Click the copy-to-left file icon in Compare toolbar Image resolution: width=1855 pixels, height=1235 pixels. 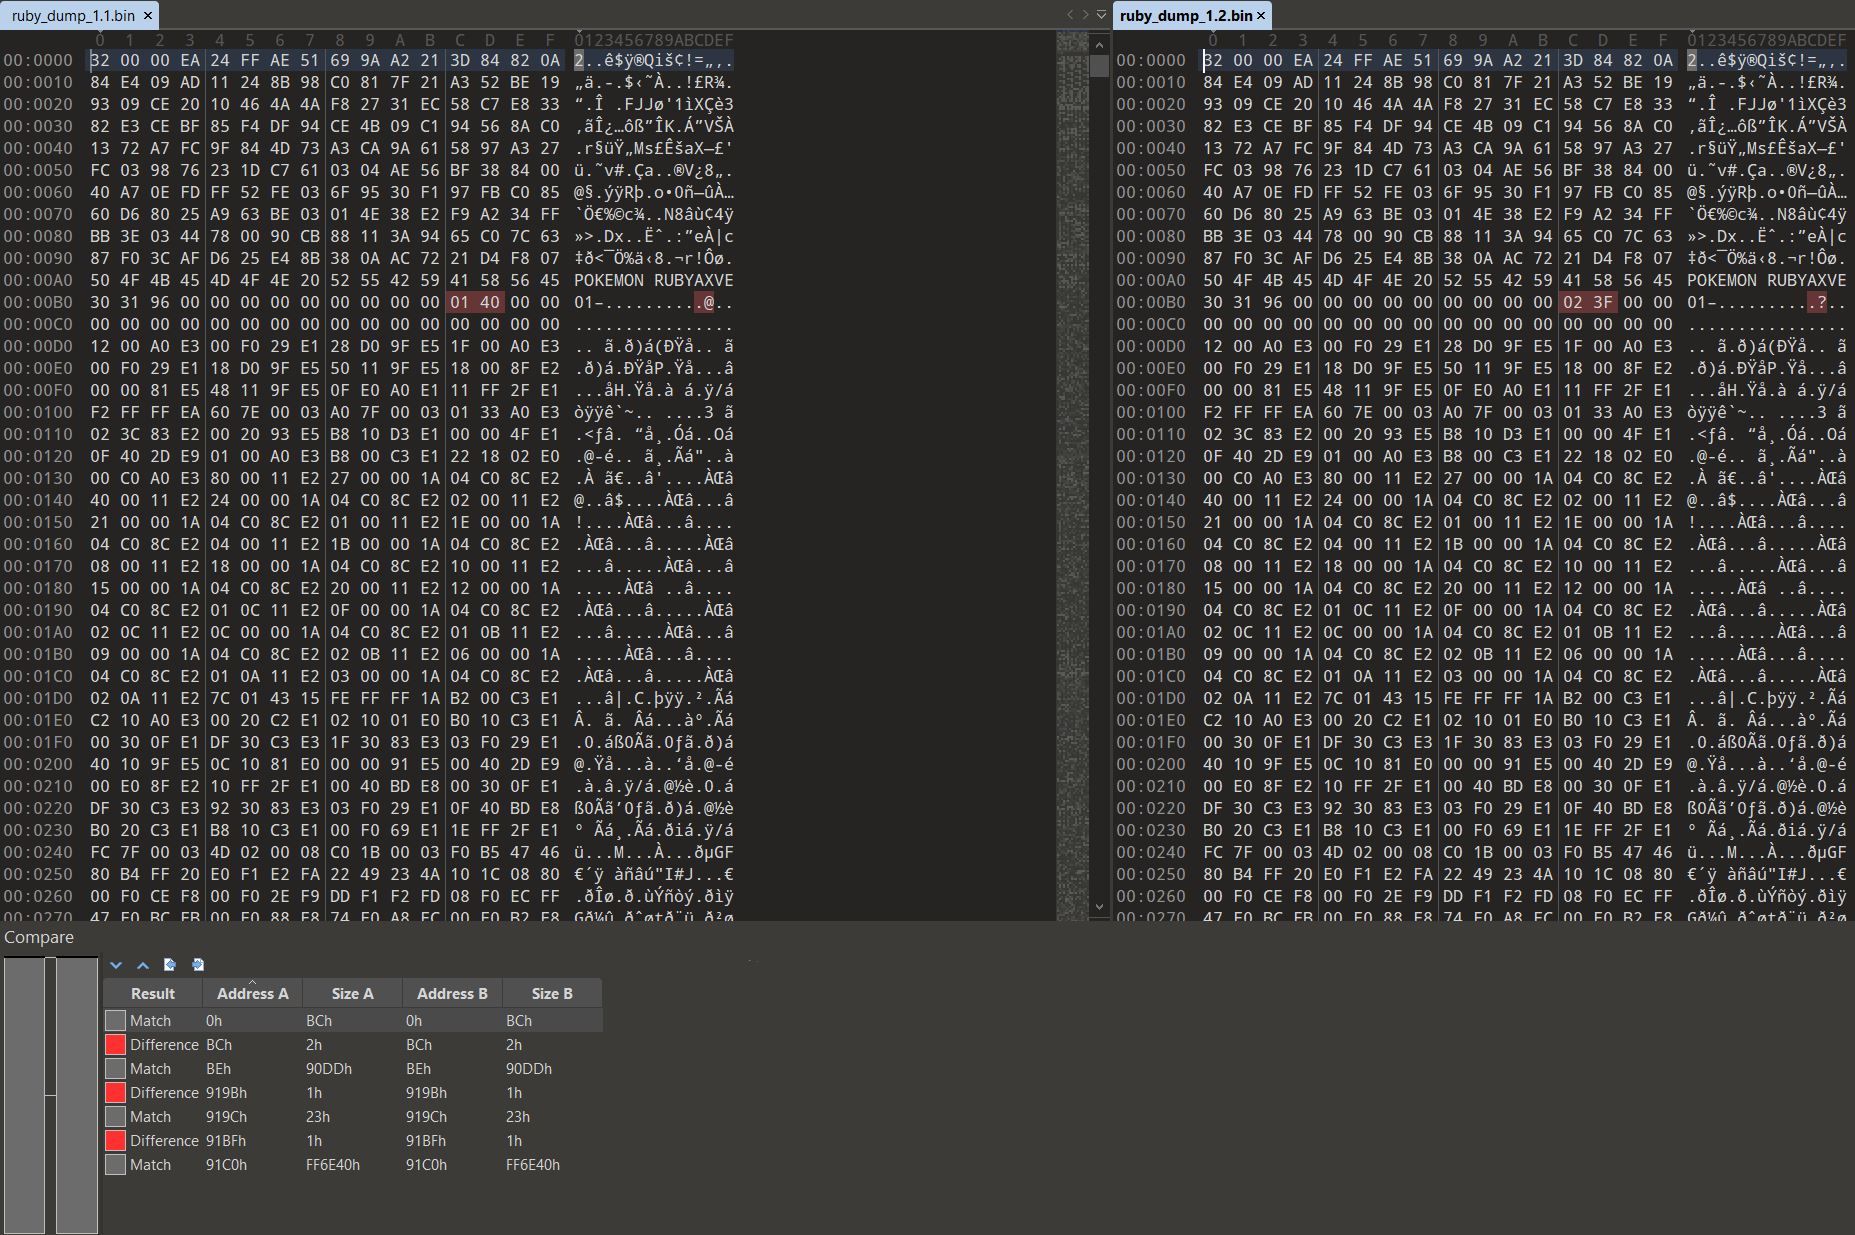[x=170, y=965]
